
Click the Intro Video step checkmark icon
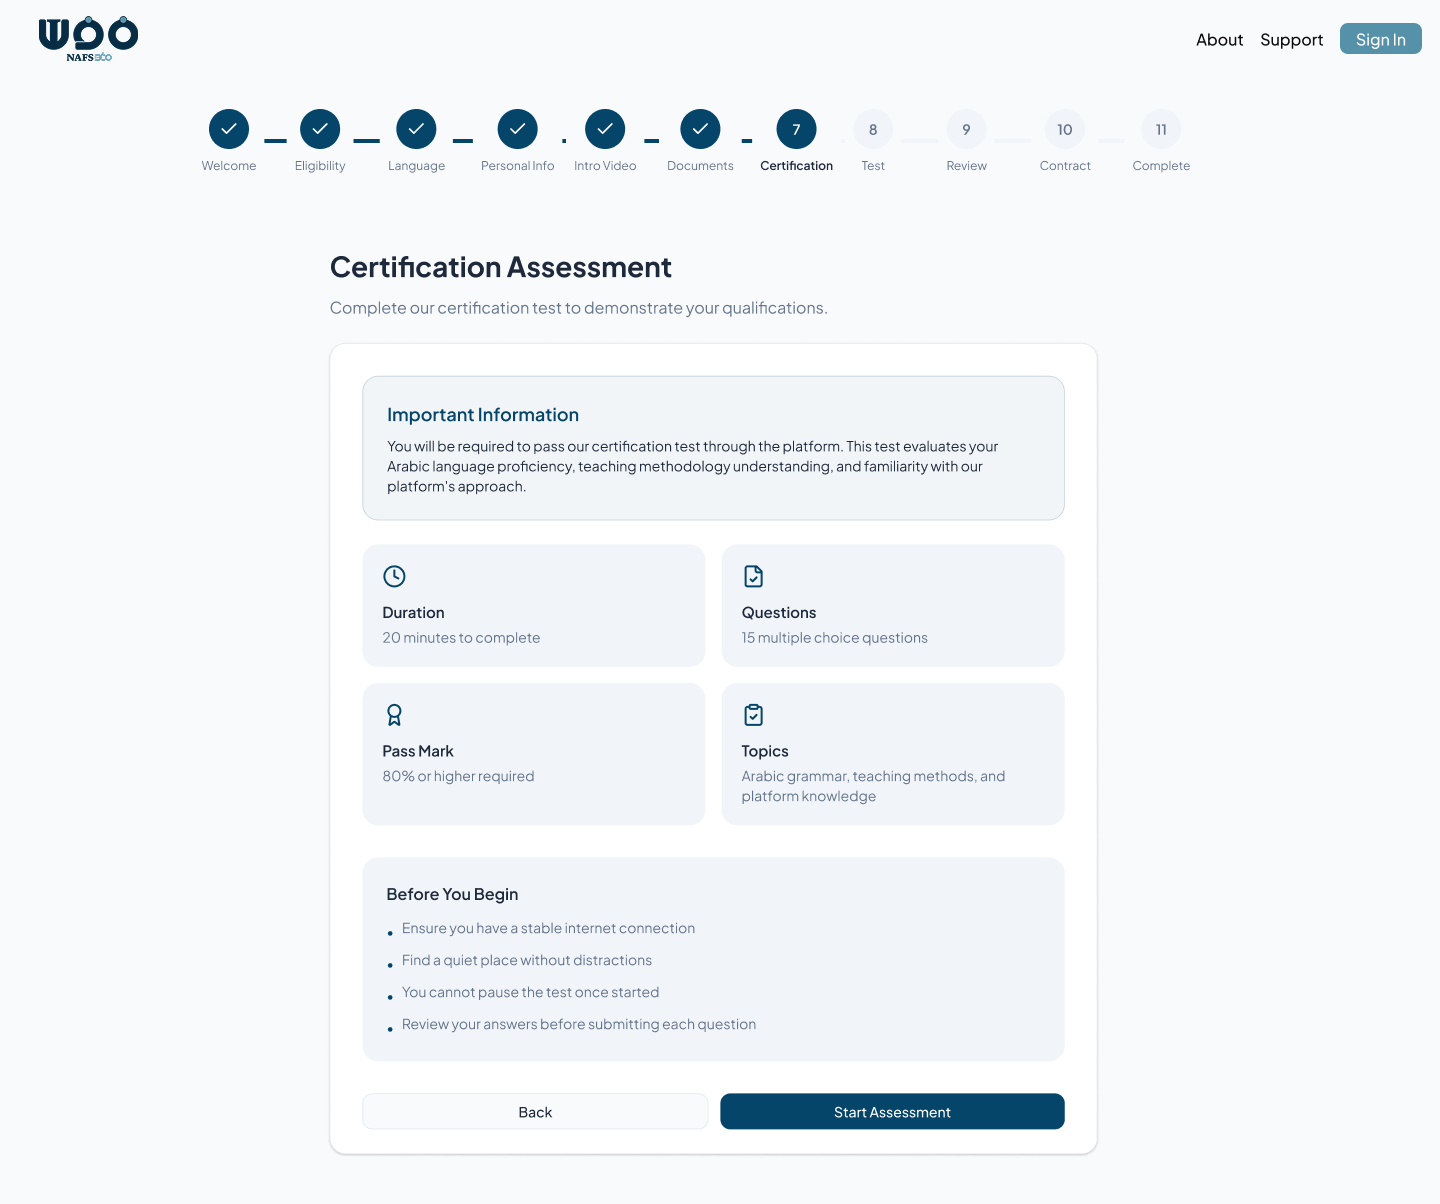click(x=605, y=129)
